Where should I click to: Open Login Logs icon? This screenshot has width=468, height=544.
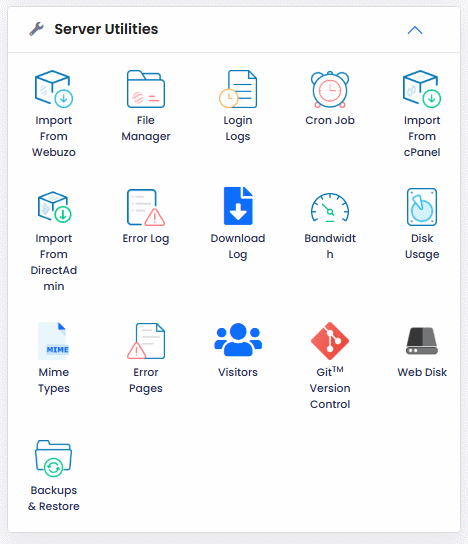pyautogui.click(x=238, y=89)
